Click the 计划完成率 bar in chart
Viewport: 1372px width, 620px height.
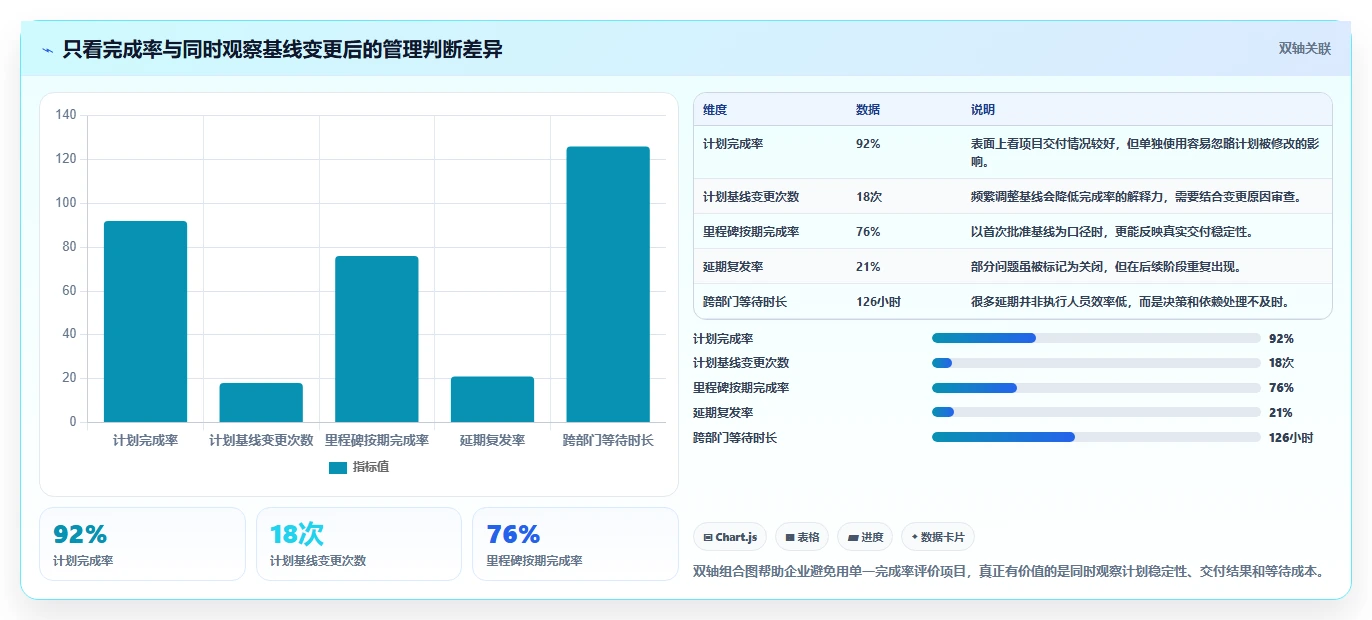(x=145, y=321)
